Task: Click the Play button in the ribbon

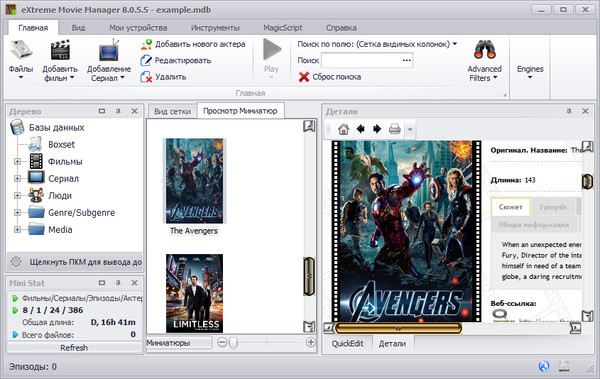Action: (271, 58)
